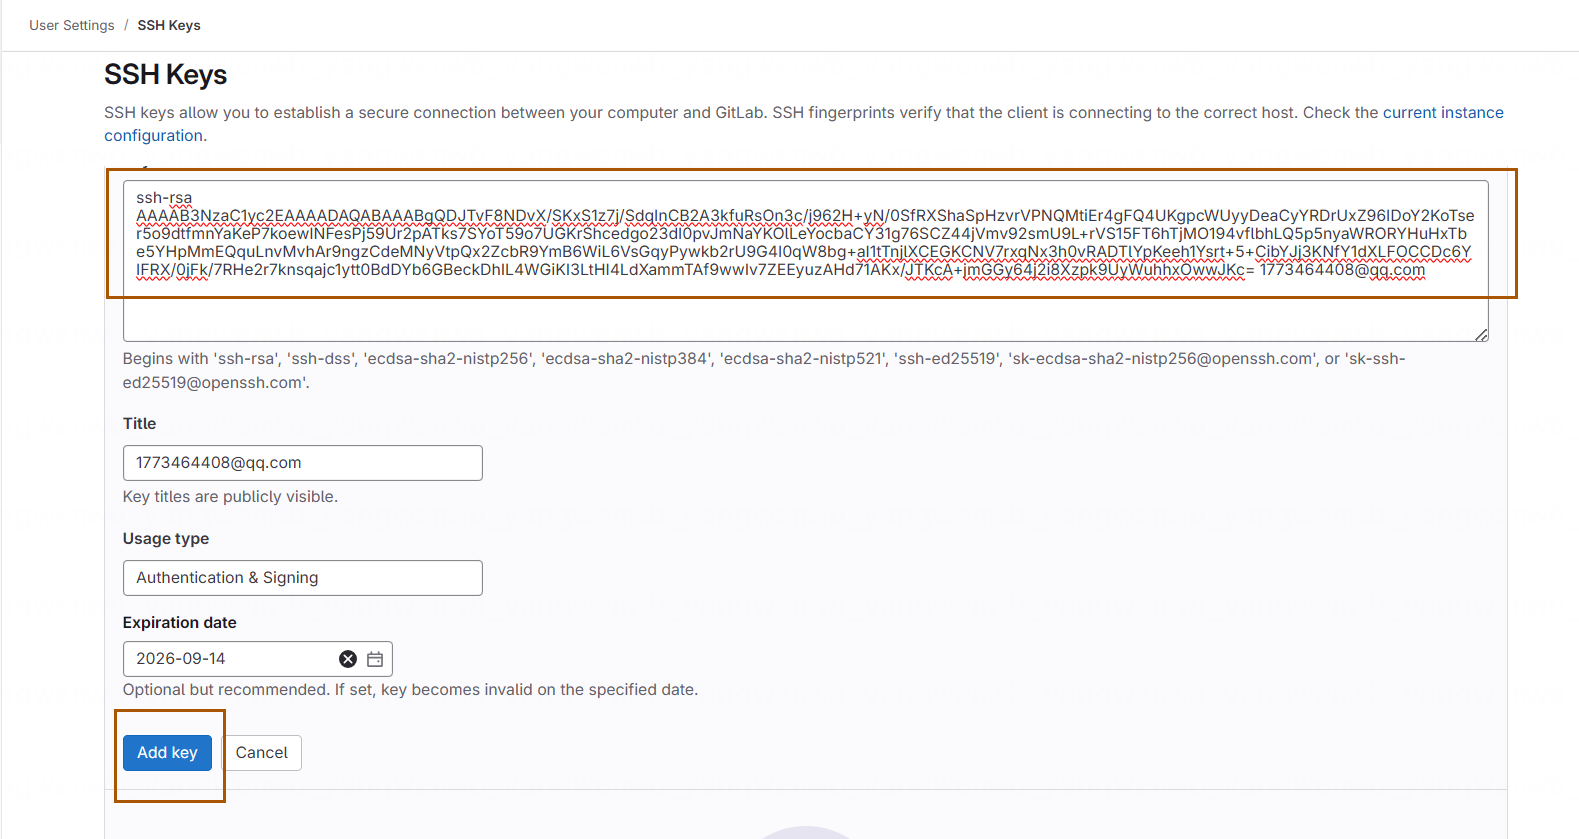Screen dimensions: 1579x839
Task: Click the Title label
Action: click(139, 424)
